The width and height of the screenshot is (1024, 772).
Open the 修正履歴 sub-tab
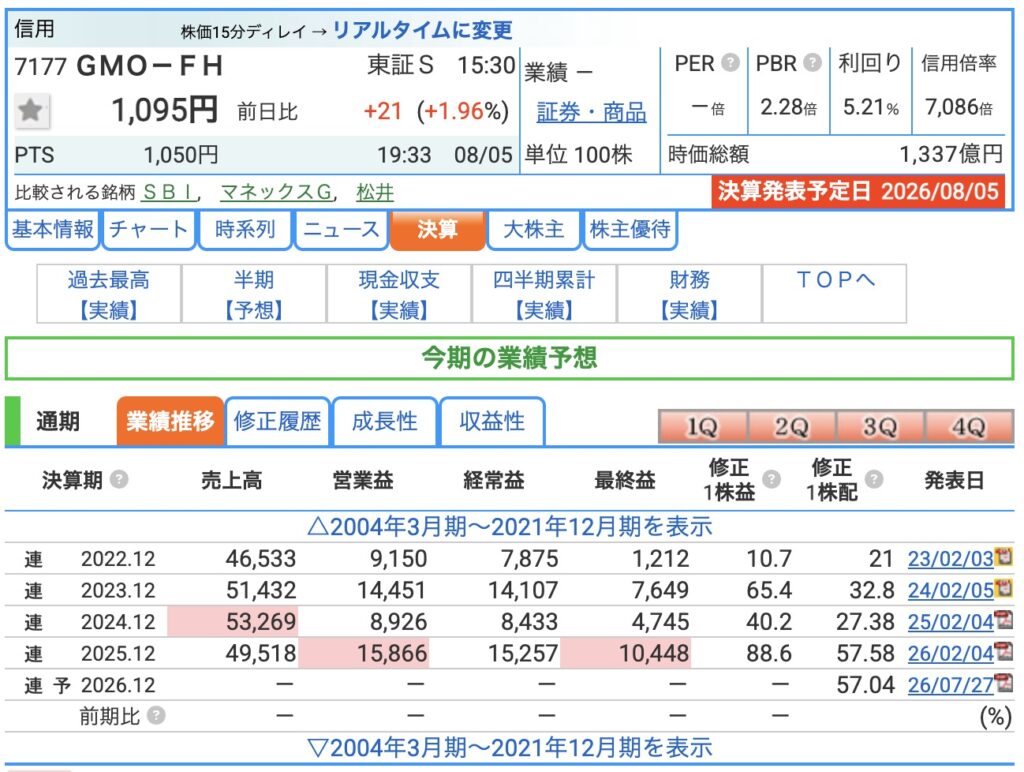278,421
